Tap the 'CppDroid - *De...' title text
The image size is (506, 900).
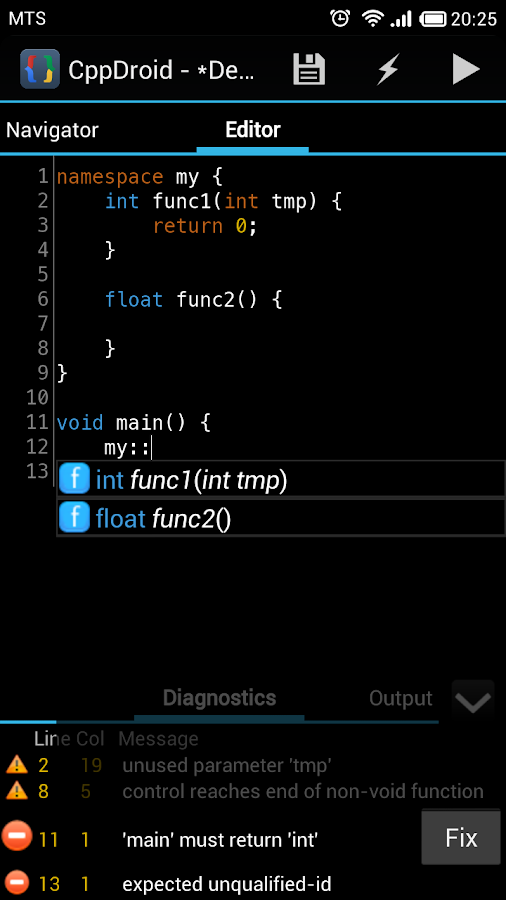click(x=162, y=70)
